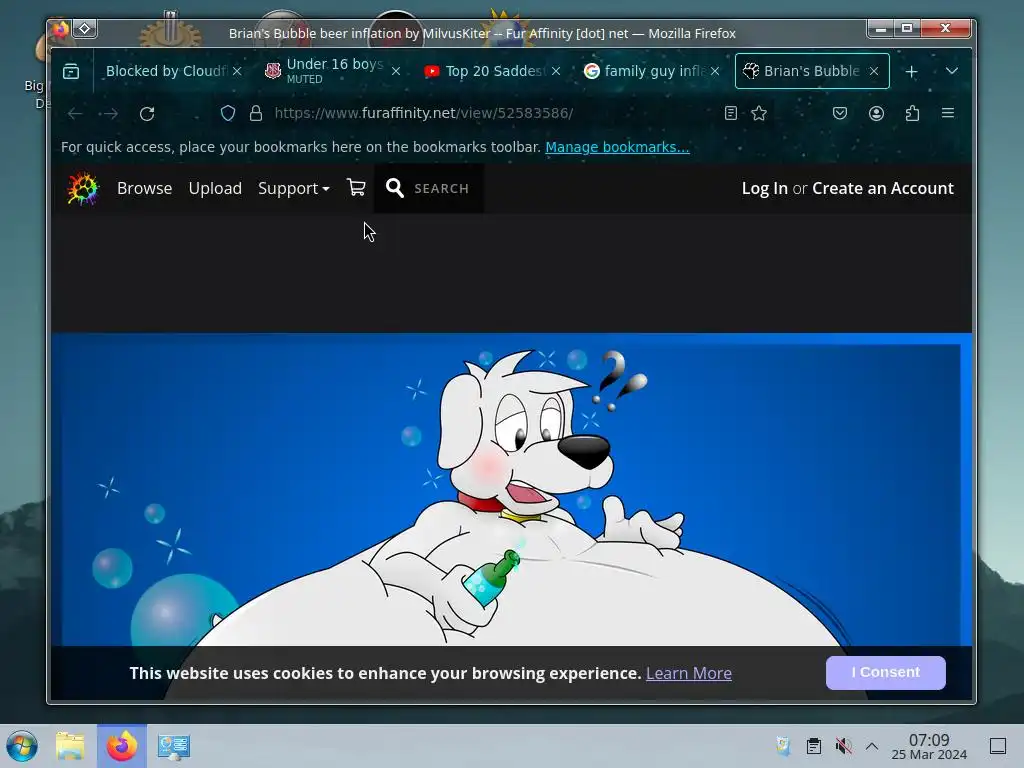This screenshot has width=1024, height=768.
Task: Open the window on-all-desktops pin icon
Action: pyautogui.click(x=85, y=29)
